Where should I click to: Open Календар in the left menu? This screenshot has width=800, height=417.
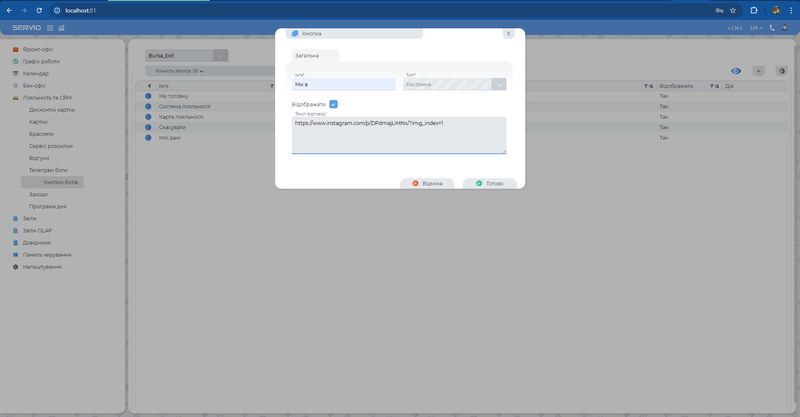click(x=36, y=73)
